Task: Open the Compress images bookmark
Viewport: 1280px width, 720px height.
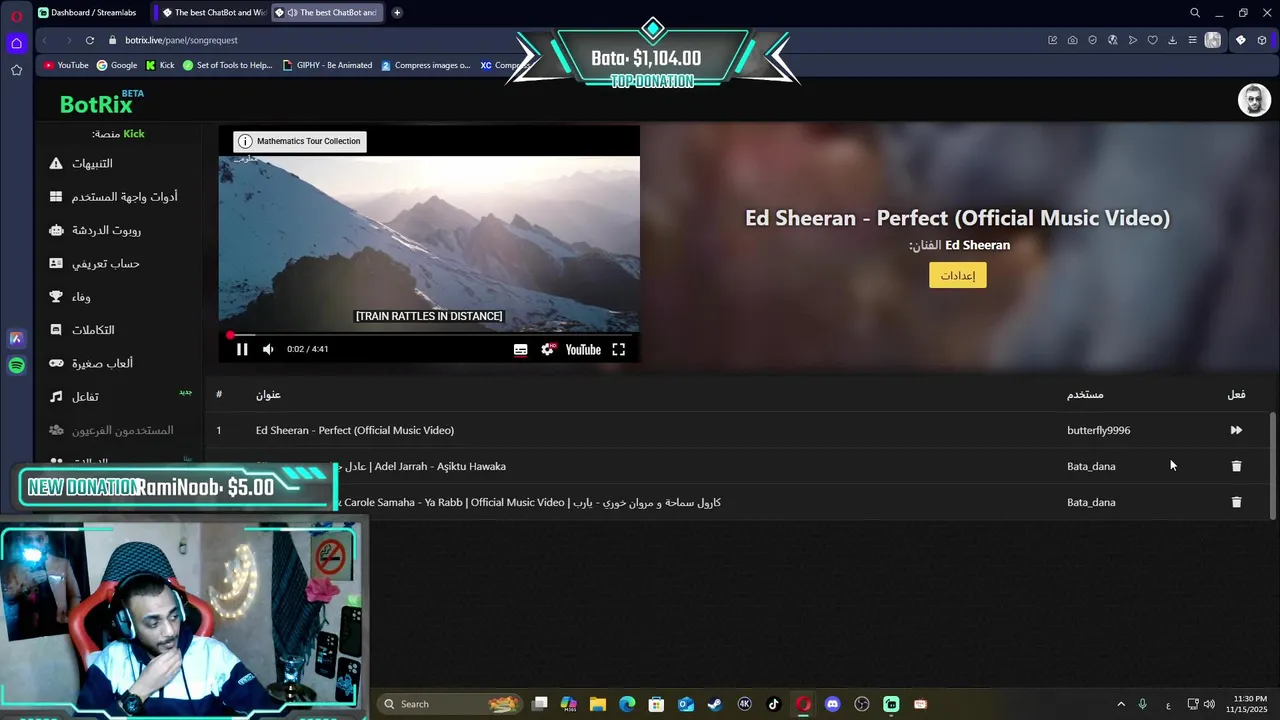Action: coord(425,65)
